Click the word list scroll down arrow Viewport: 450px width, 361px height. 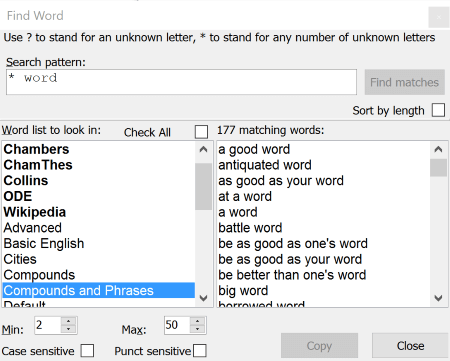coord(203,298)
